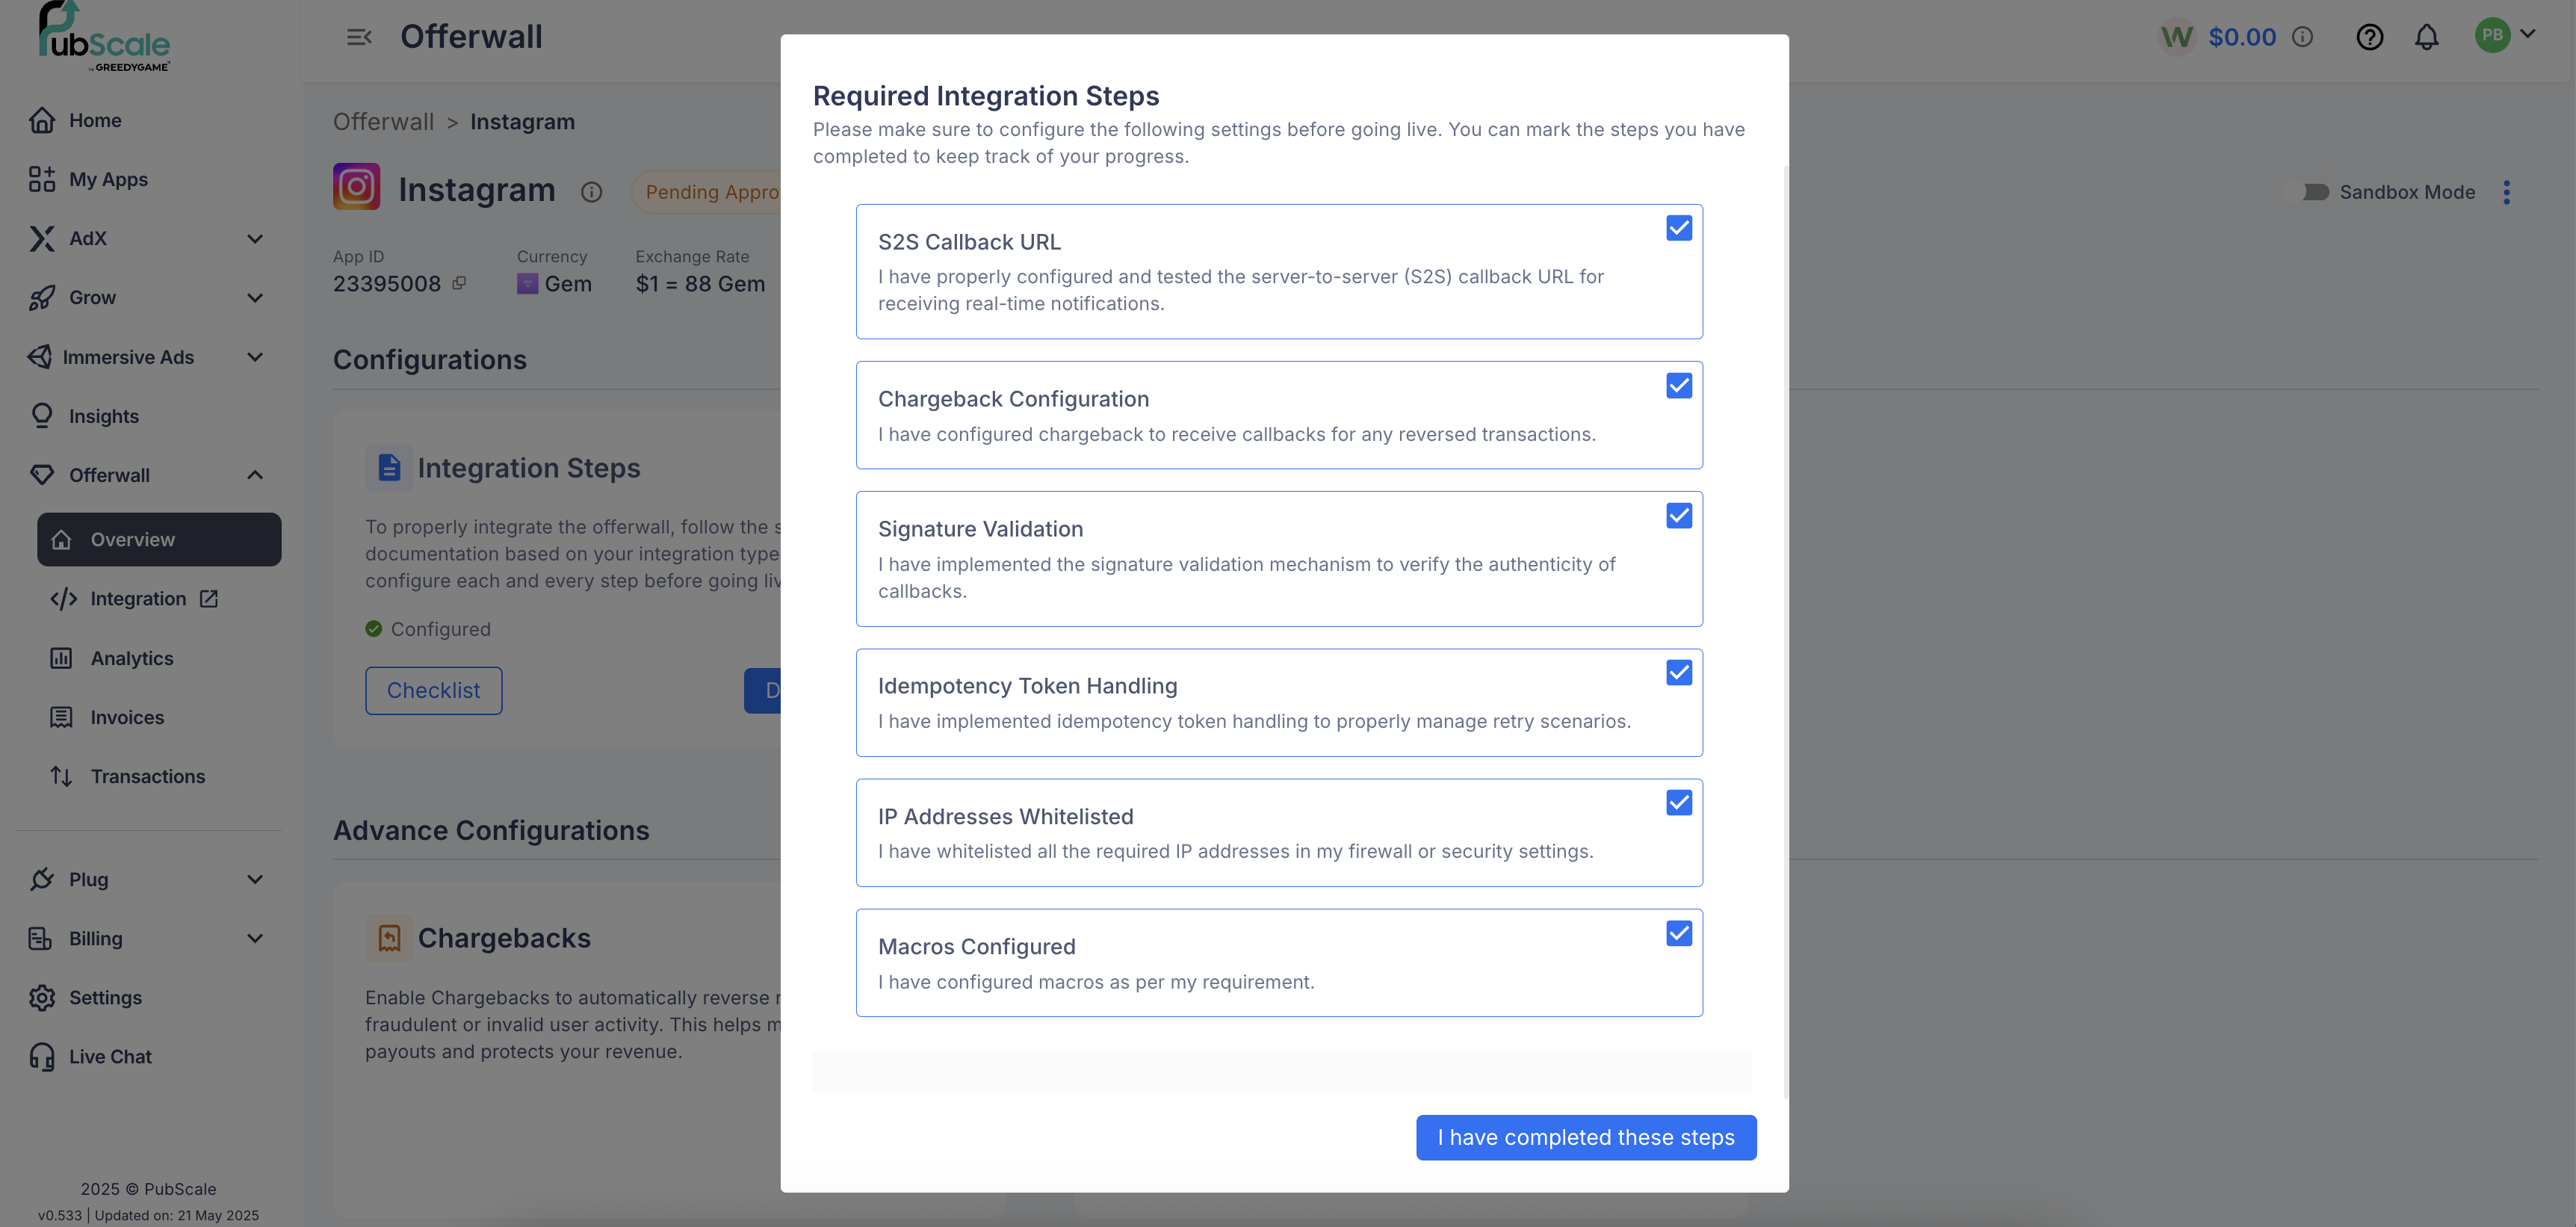Open the Analytics sidebar item
Viewport: 2576px width, 1227px height.
tap(132, 658)
